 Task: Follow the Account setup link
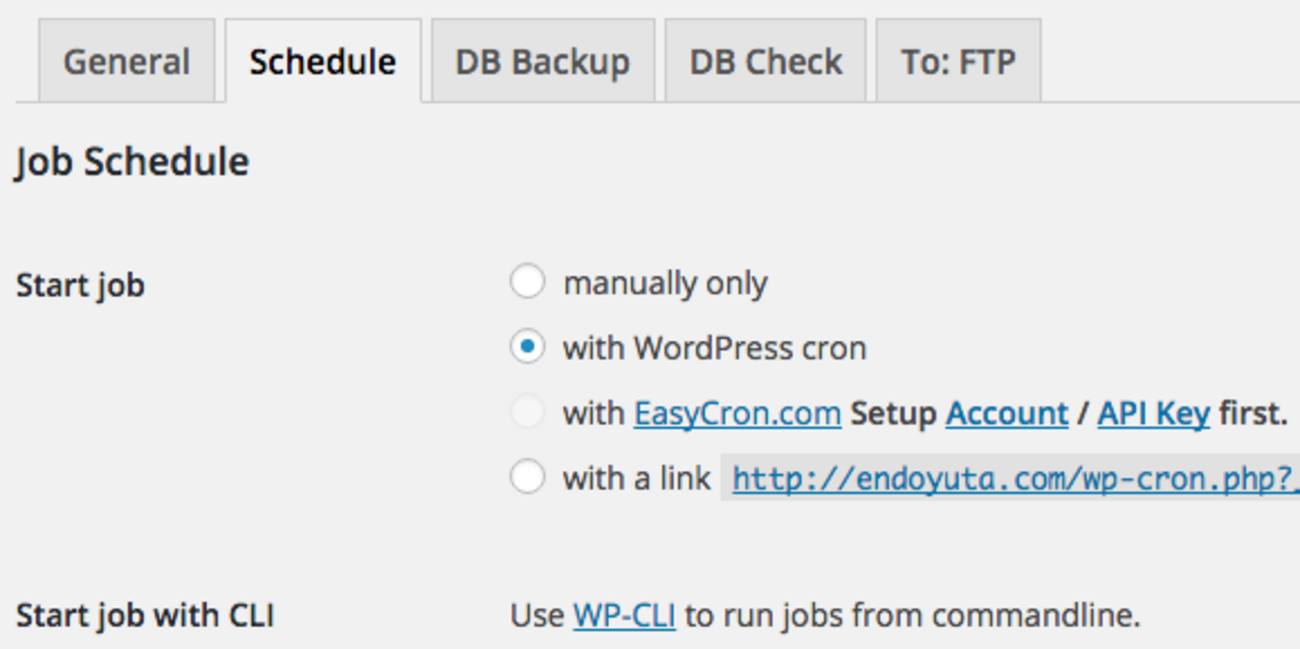click(1007, 414)
